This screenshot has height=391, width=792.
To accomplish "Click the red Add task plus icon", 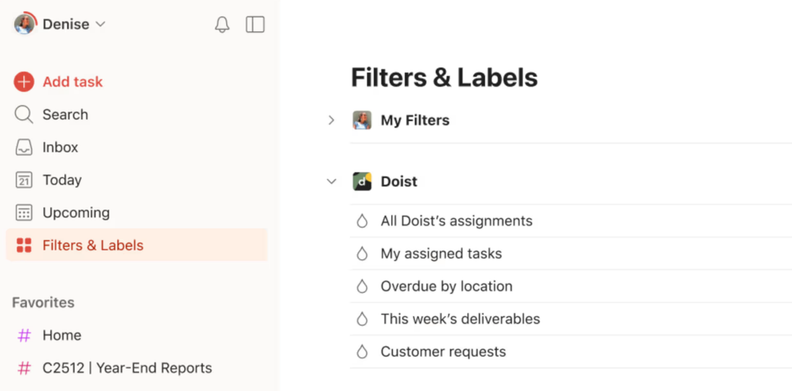I will [x=24, y=82].
